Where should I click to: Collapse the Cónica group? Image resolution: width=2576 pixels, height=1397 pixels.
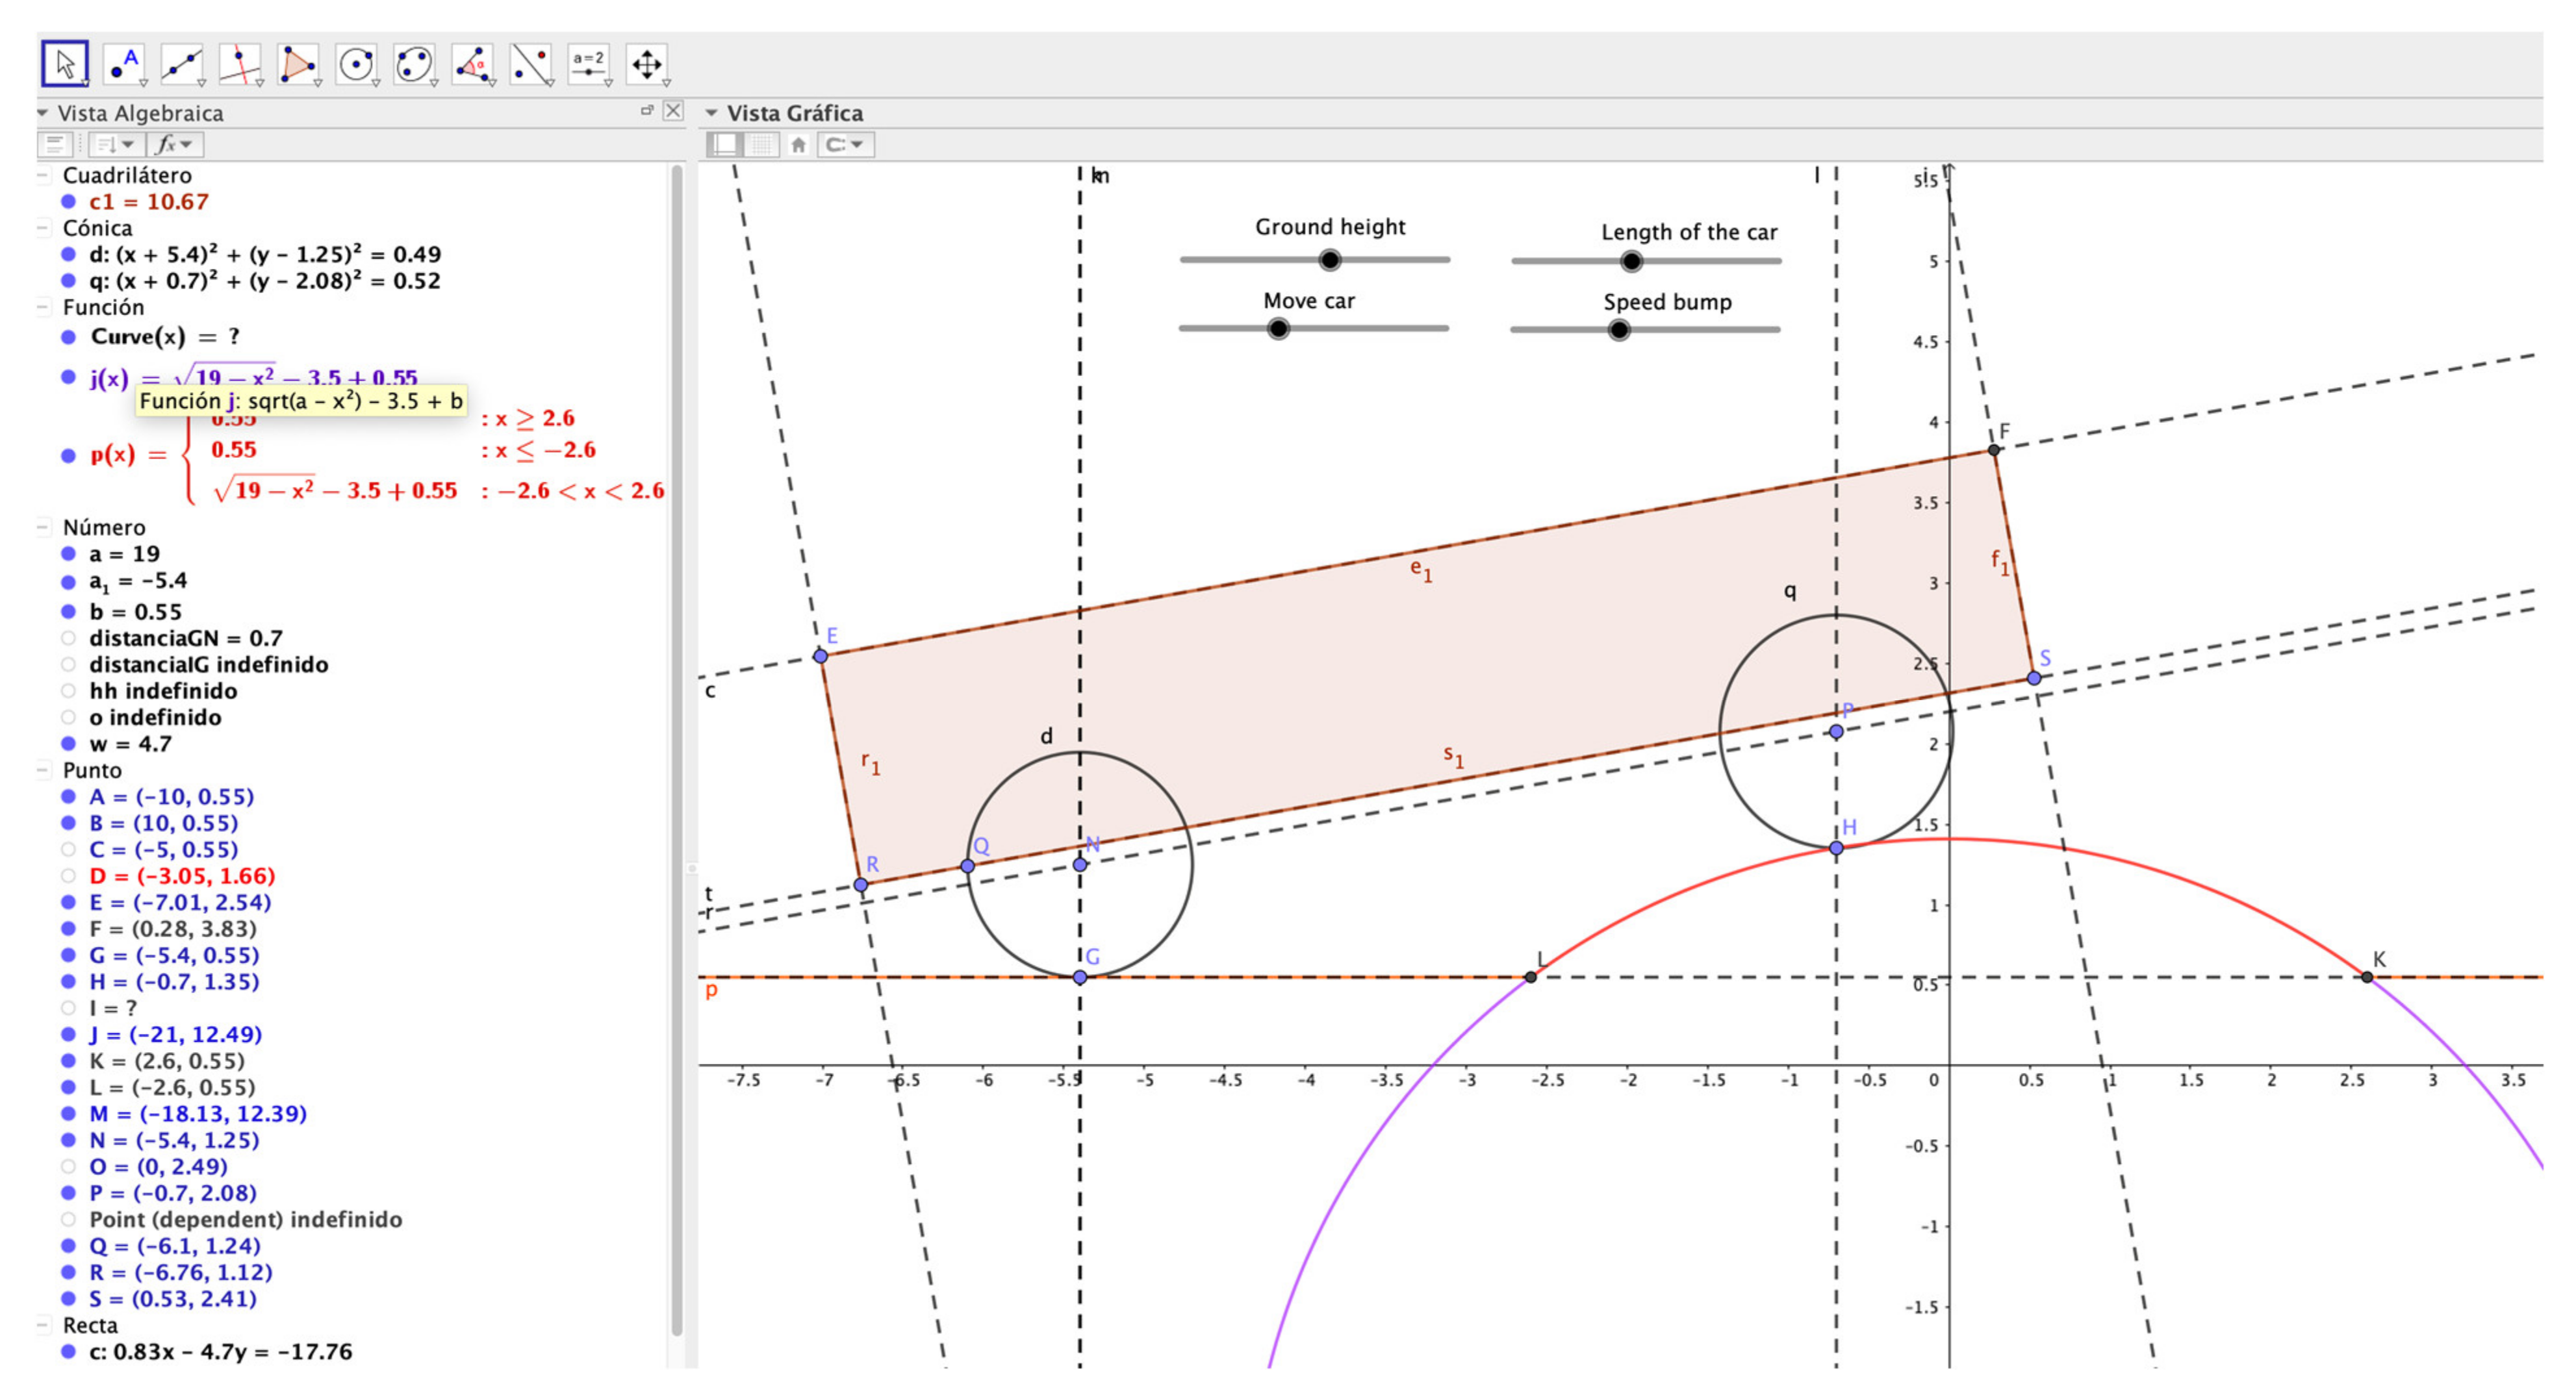point(43,229)
